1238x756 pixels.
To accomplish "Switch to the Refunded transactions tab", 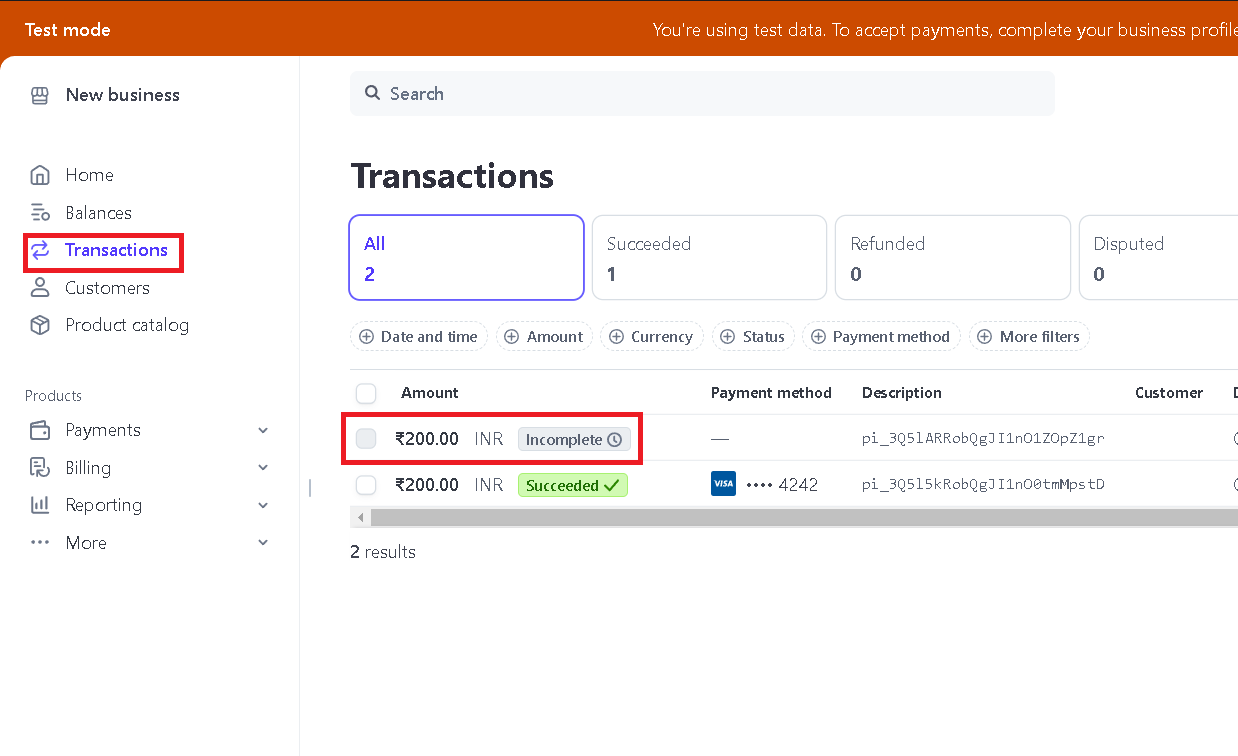I will click(952, 258).
